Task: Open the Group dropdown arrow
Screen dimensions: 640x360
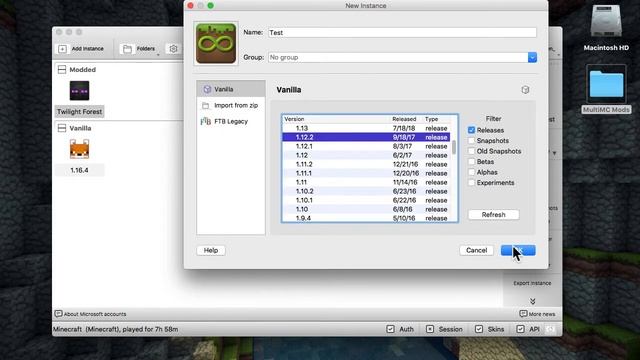Action: coord(532,58)
